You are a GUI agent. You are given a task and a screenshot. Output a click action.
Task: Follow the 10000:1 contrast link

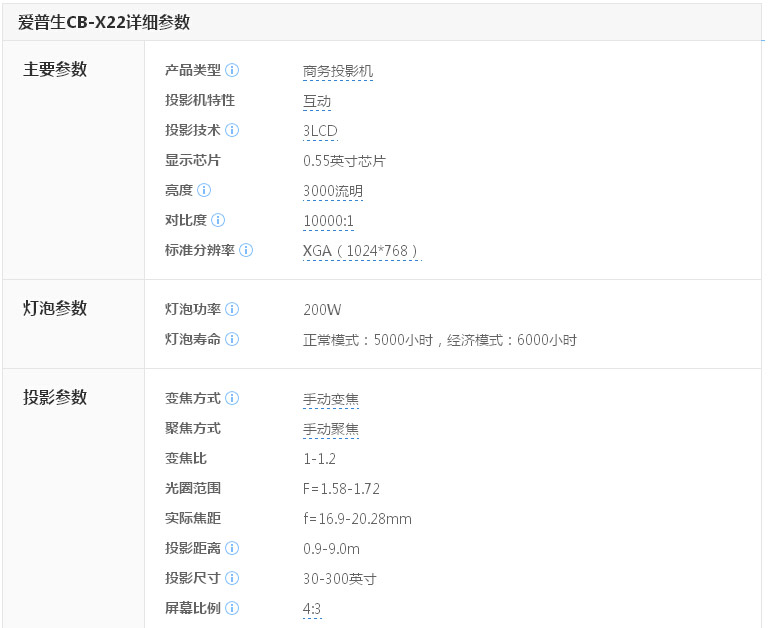[328, 221]
